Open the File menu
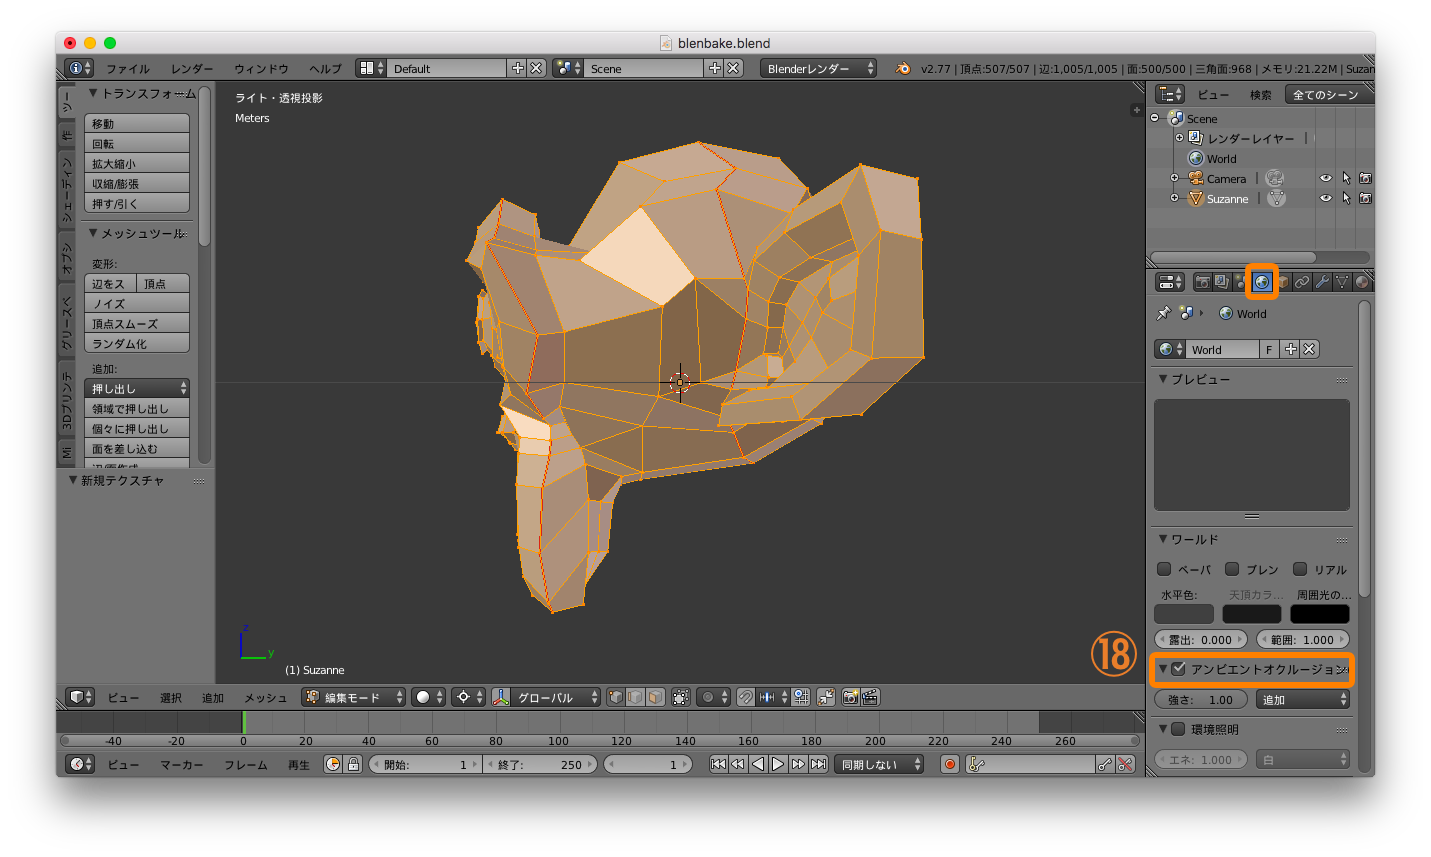This screenshot has height=857, width=1431. (128, 69)
